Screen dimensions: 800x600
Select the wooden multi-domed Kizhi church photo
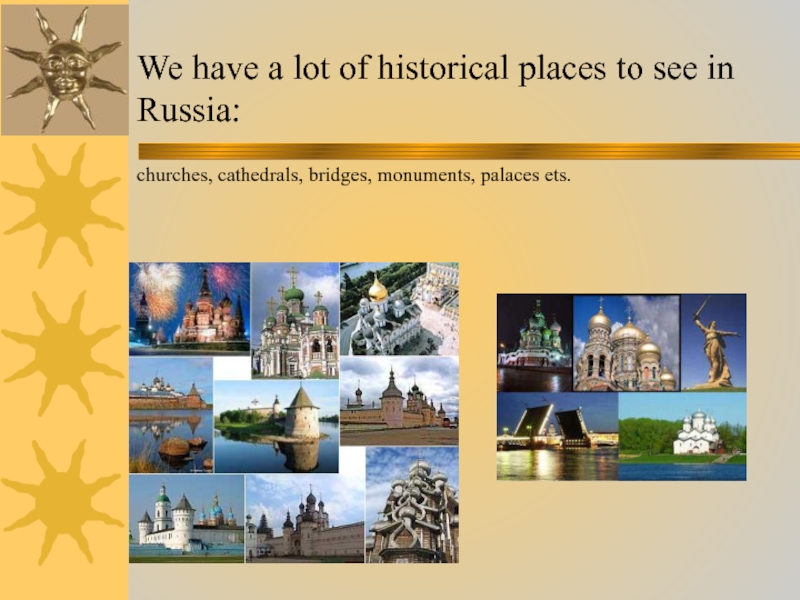(412, 505)
